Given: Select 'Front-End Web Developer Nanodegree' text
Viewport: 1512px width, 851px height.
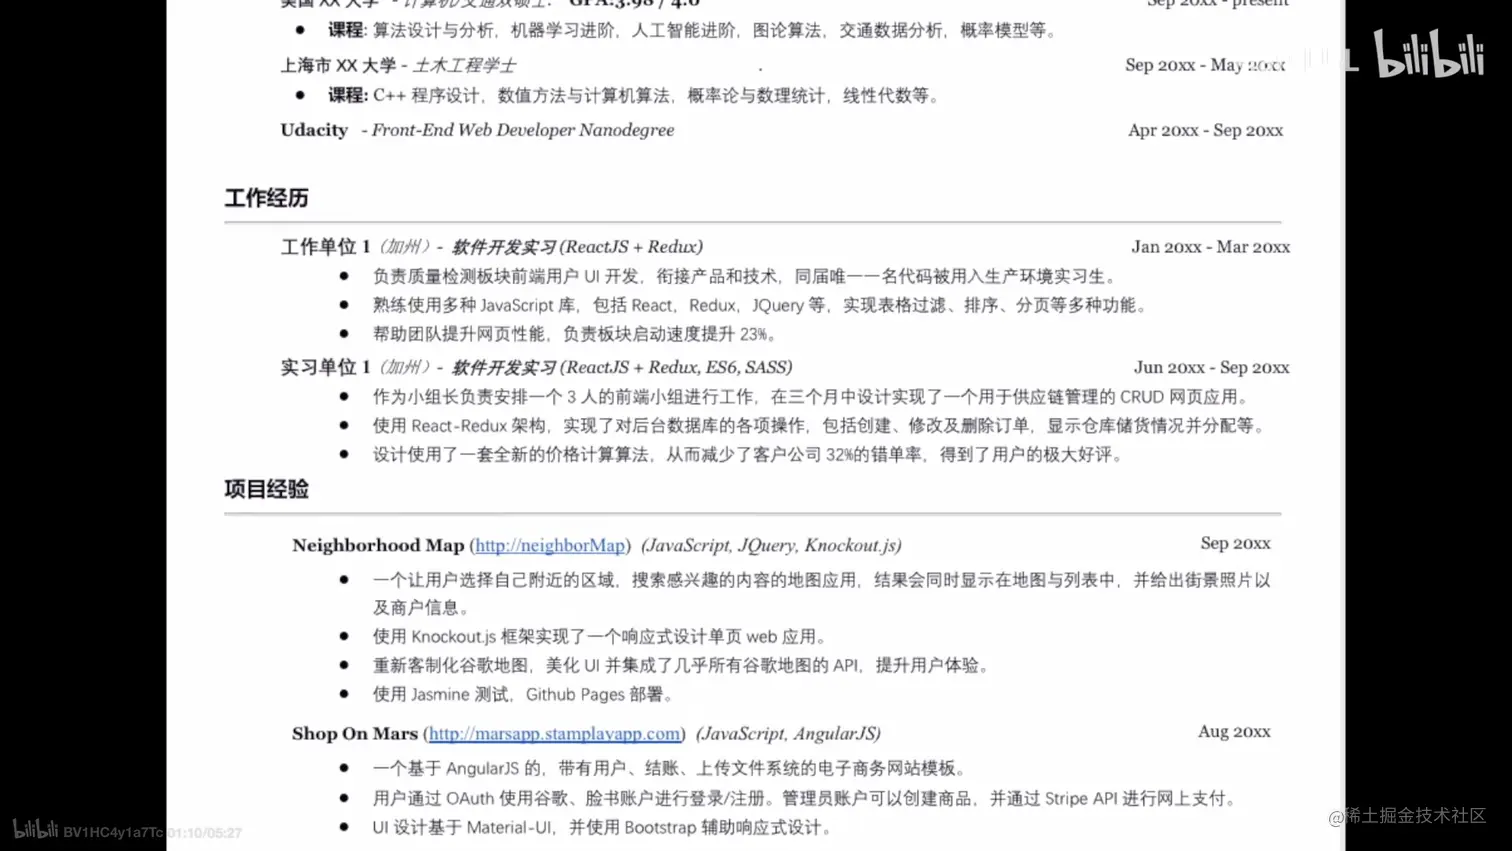Looking at the screenshot, I should [523, 130].
